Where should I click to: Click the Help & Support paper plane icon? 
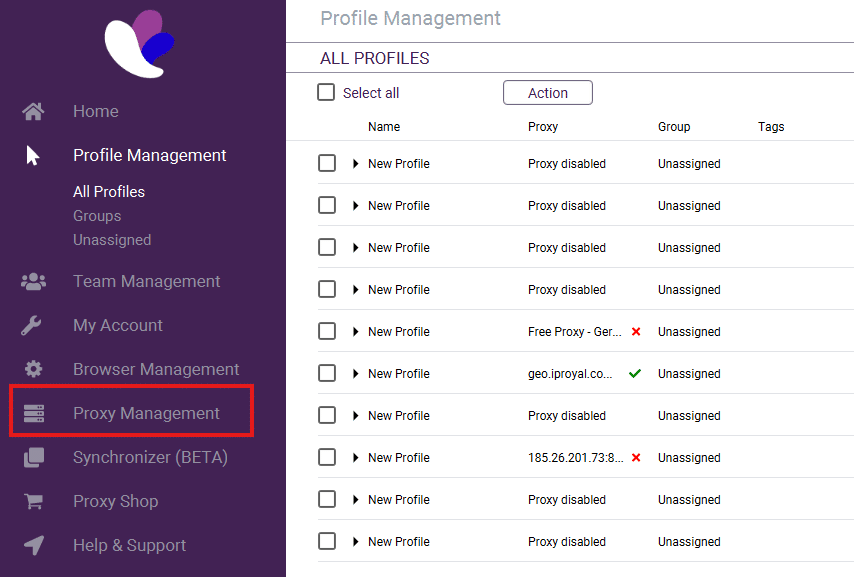[x=33, y=546]
